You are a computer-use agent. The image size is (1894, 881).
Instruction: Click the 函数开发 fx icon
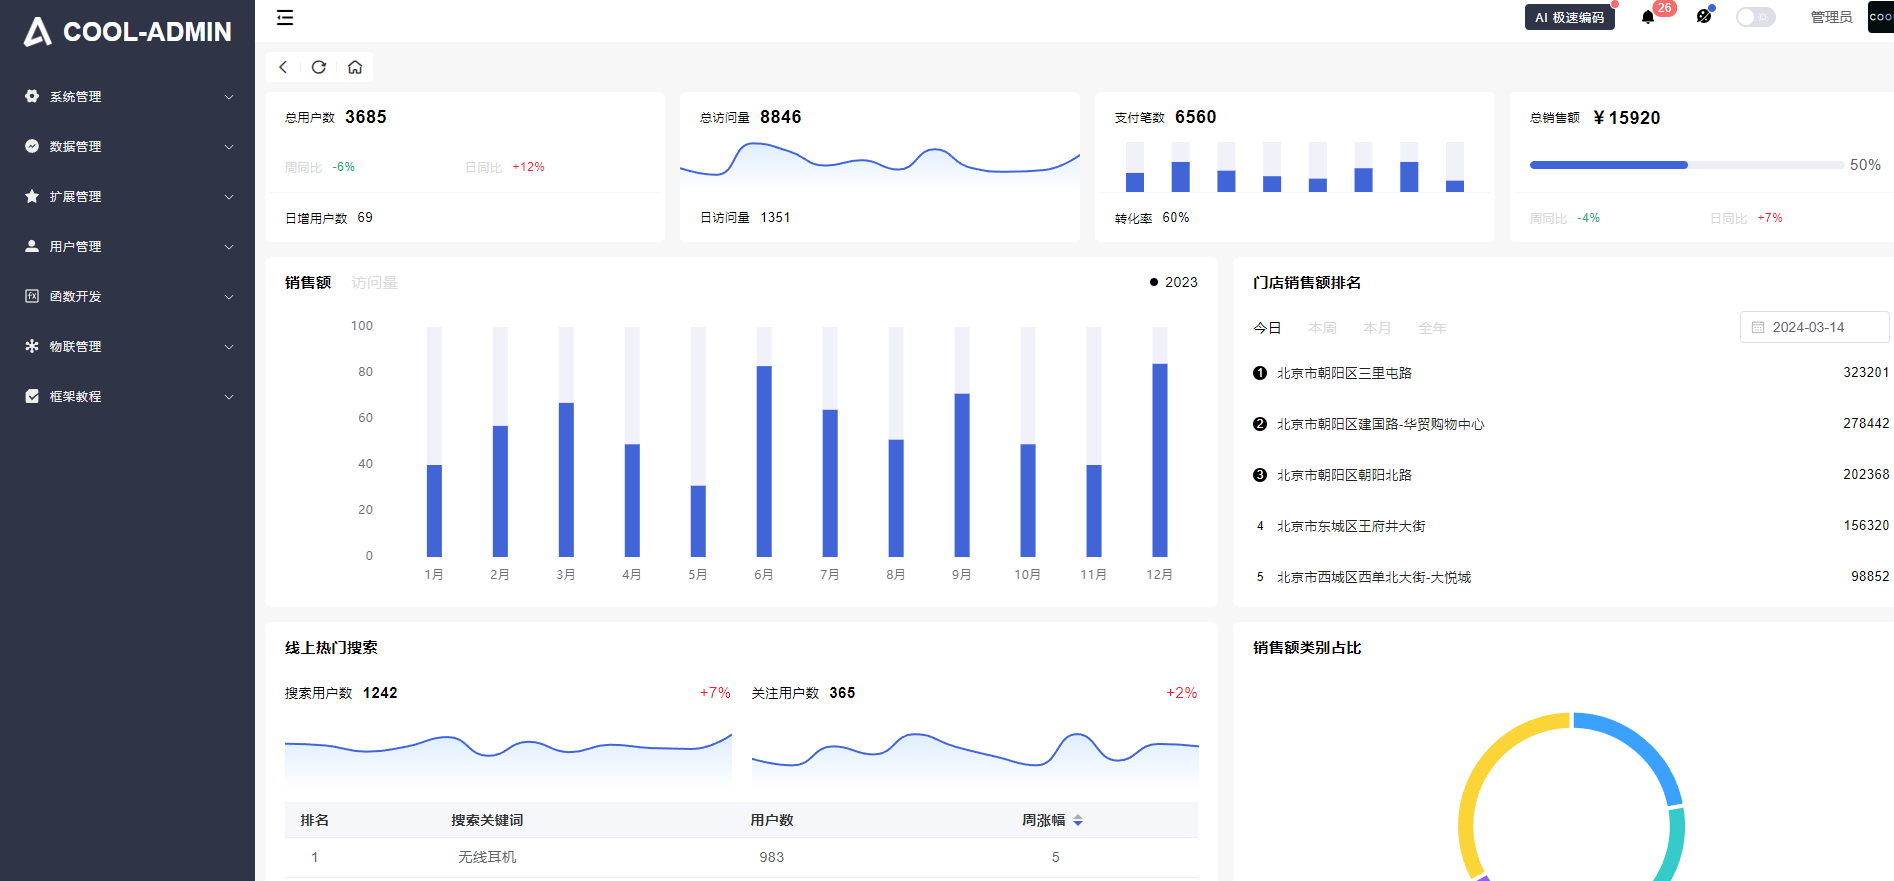[x=32, y=296]
